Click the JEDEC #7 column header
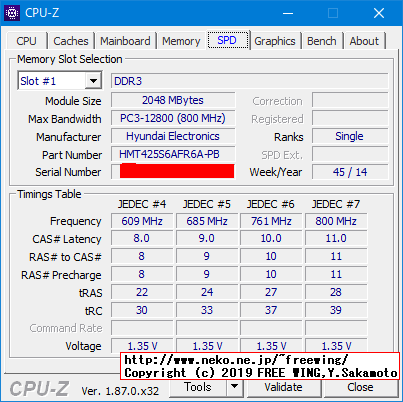The height and width of the screenshot is (402, 403). click(336, 204)
